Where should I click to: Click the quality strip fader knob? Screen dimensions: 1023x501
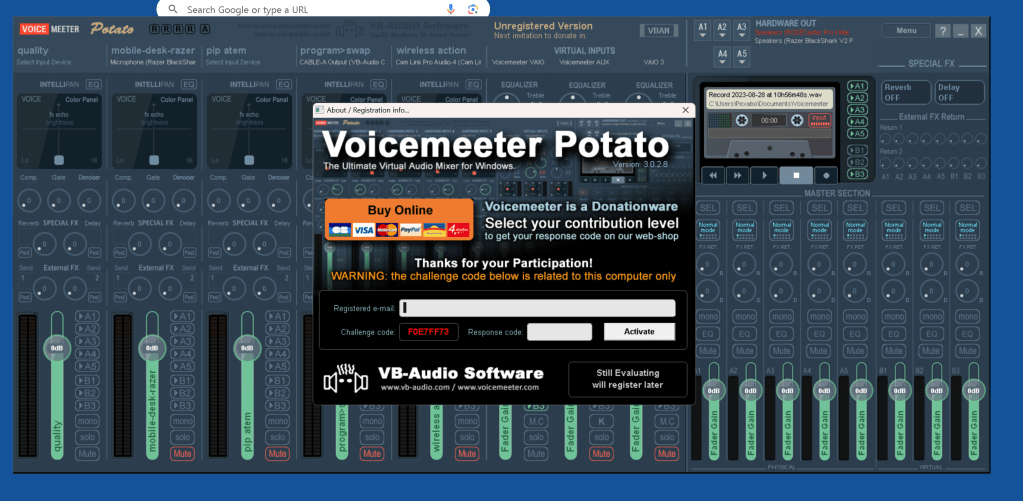tap(57, 348)
